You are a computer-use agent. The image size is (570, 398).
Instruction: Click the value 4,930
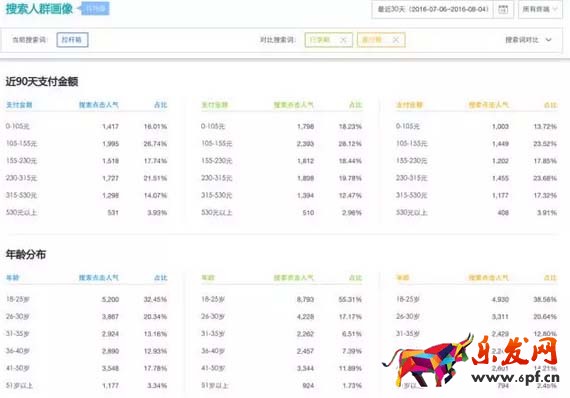(500, 299)
